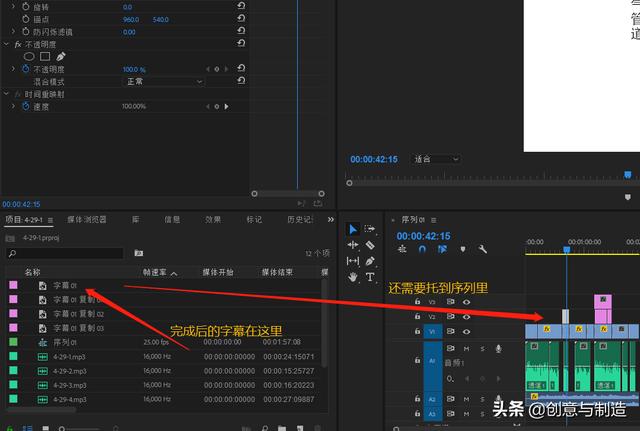Select the Razor tool
This screenshot has width=640, height=431.
coord(370,245)
